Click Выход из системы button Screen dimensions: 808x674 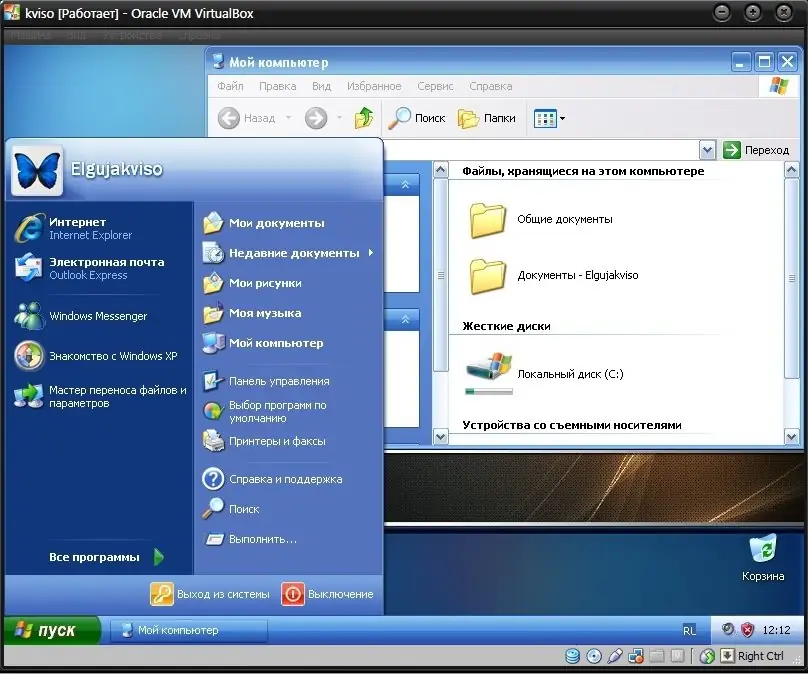(x=210, y=594)
